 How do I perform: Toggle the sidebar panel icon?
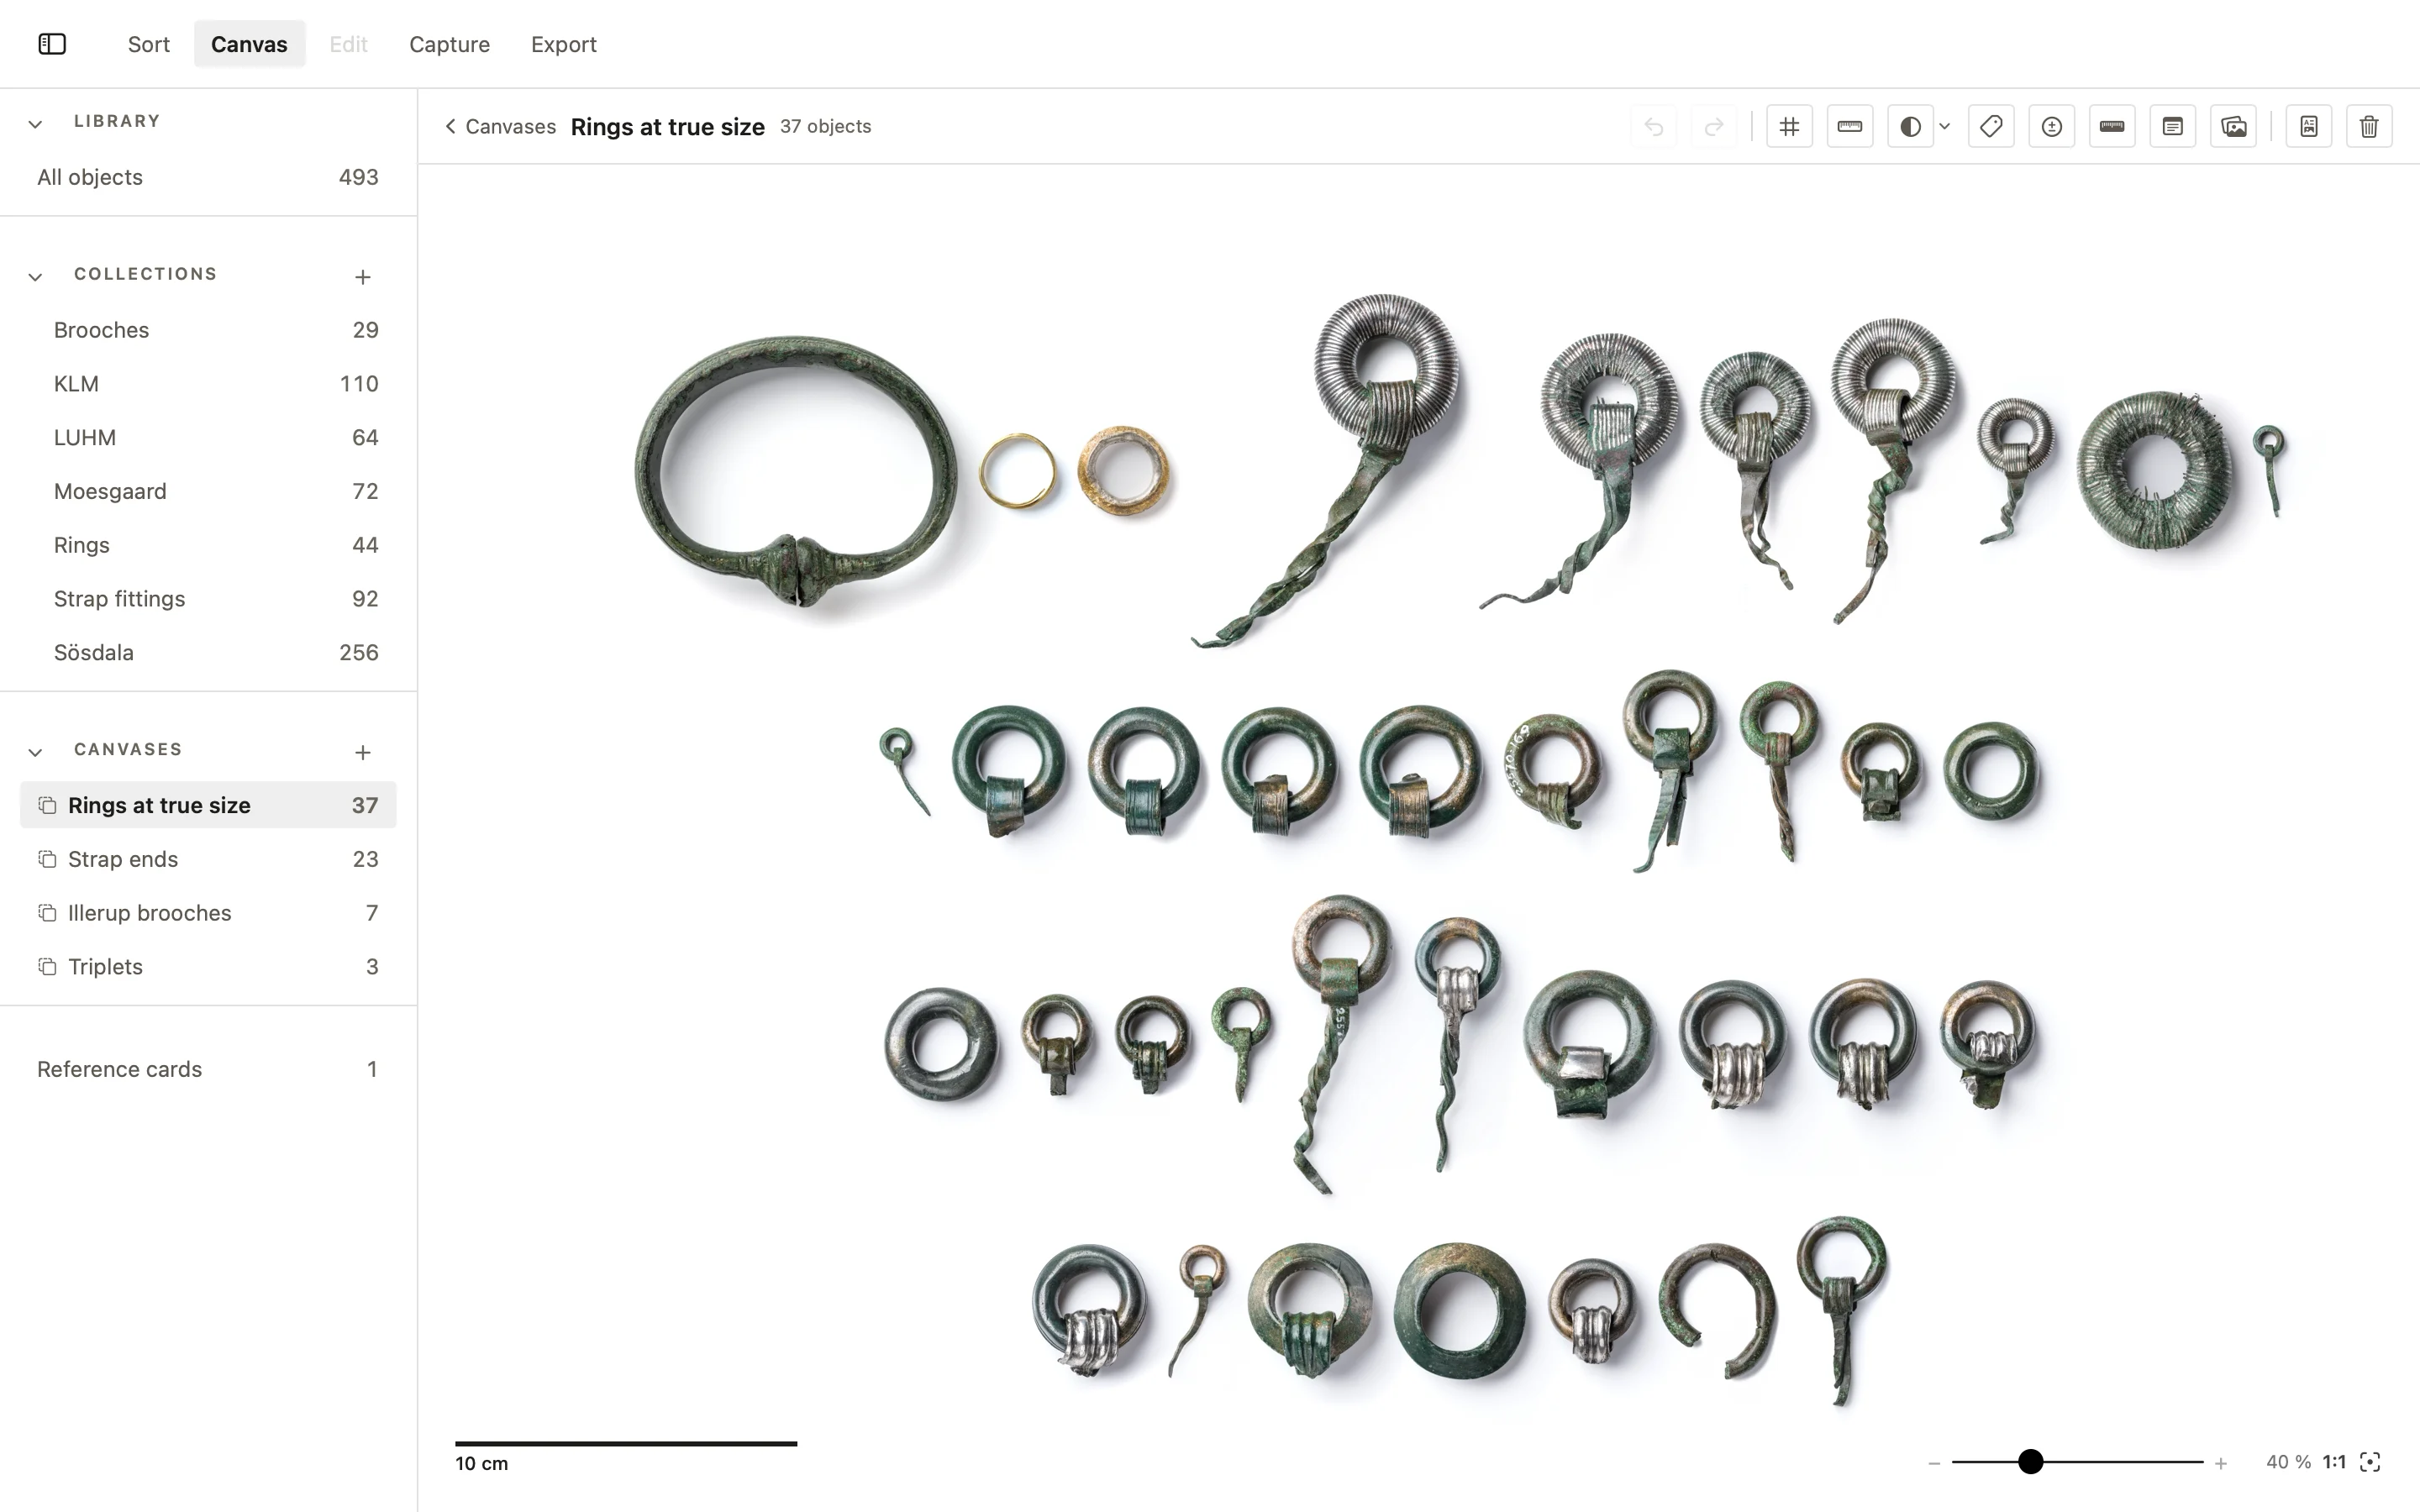click(x=52, y=44)
